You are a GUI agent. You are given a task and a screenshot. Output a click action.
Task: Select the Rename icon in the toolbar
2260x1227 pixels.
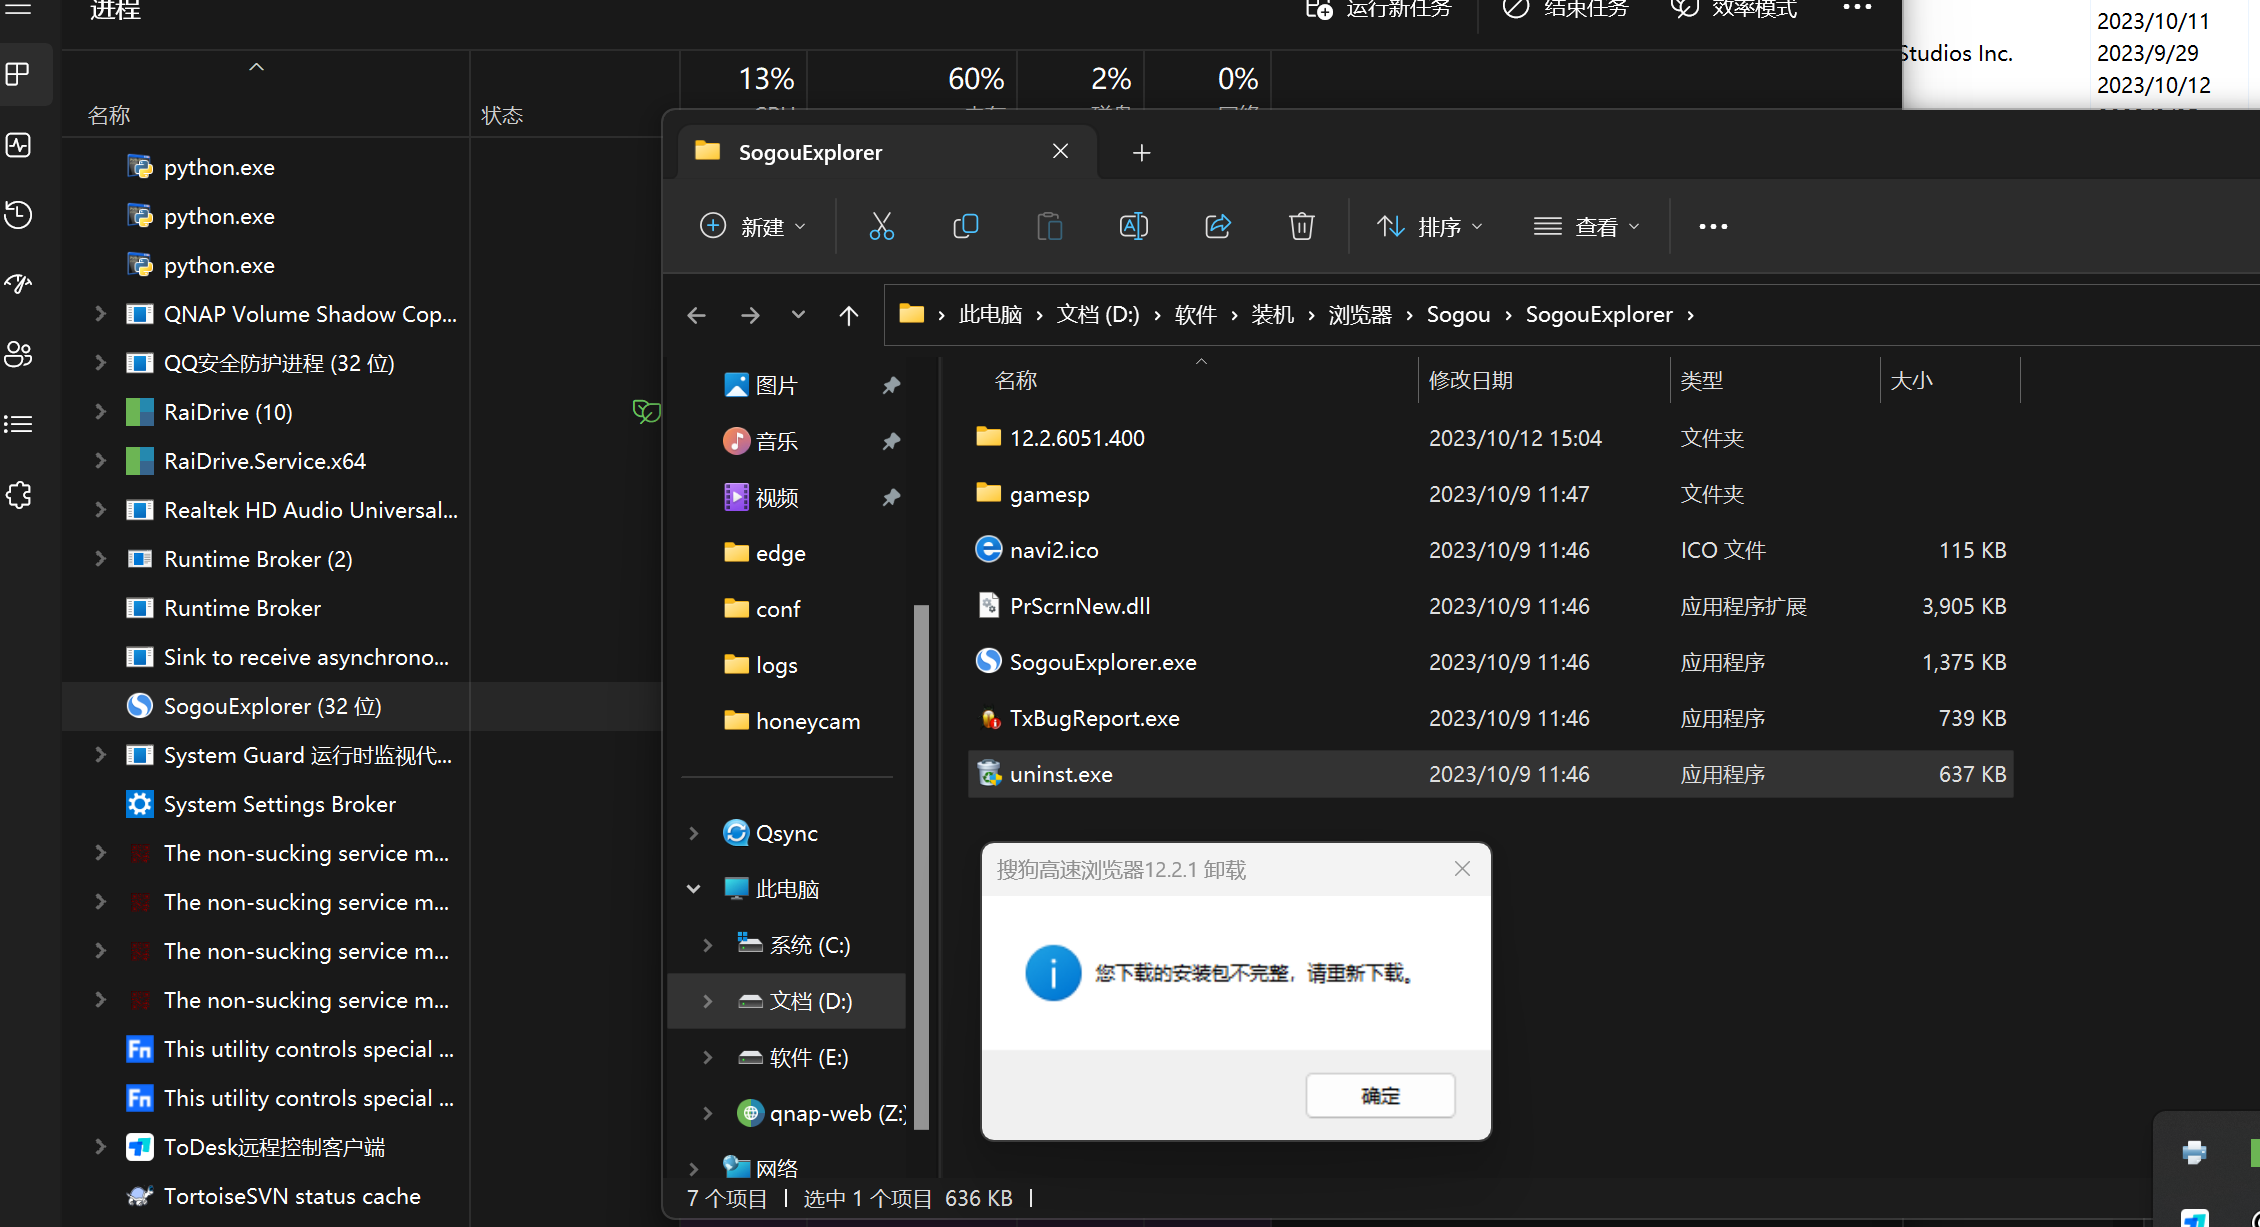pos(1133,226)
